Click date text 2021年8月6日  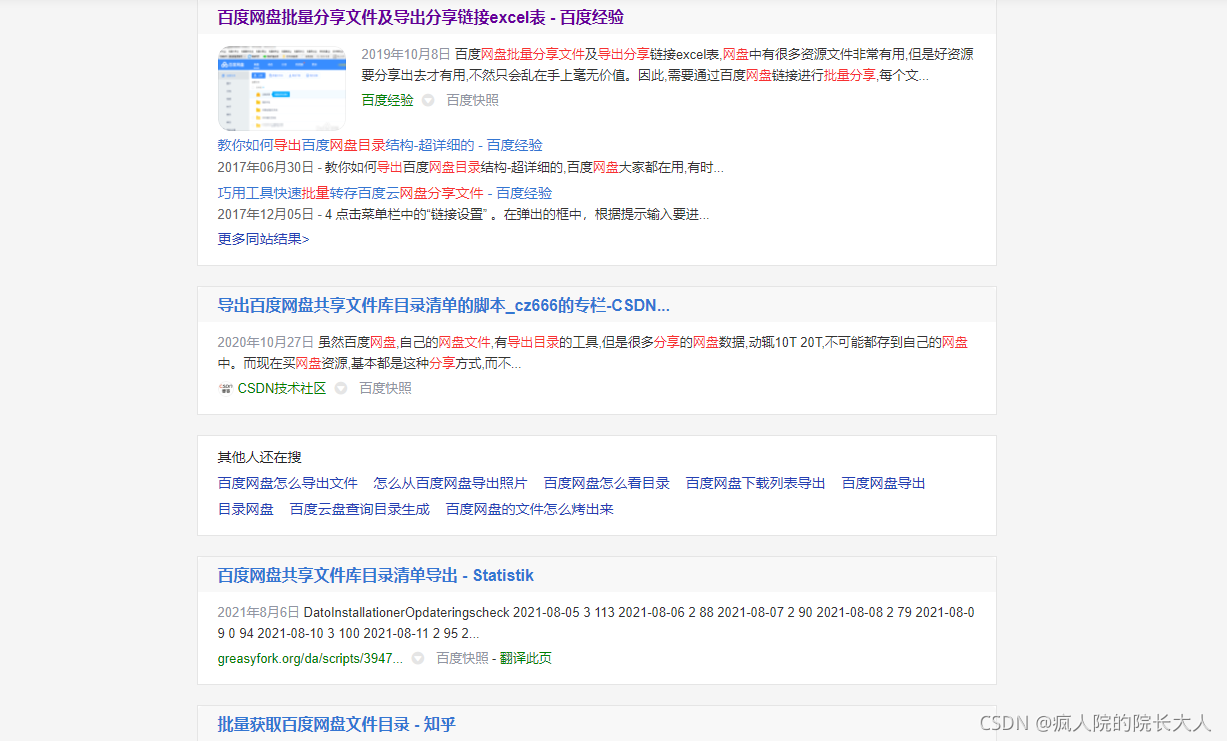coord(259,612)
